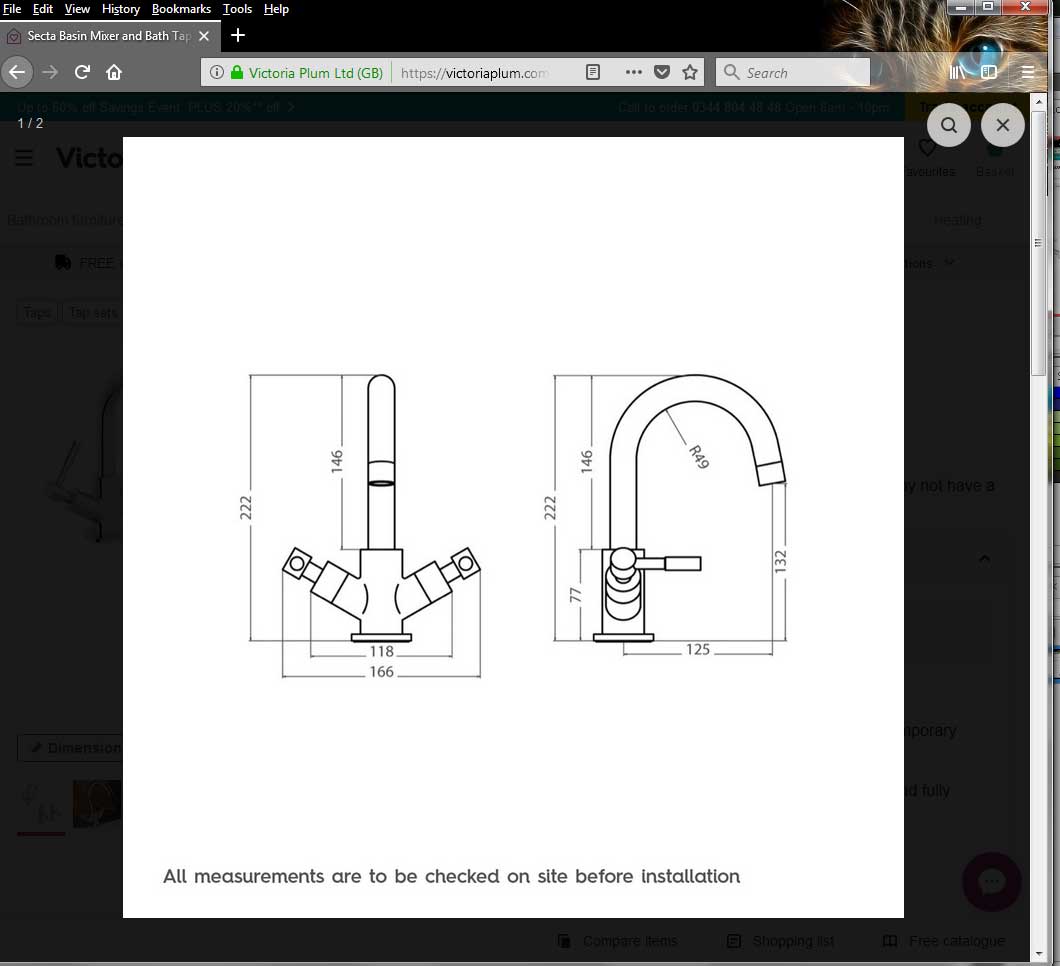The height and width of the screenshot is (966, 1060).
Task: Click the victoriaplum.com address URL field
Action: point(480,72)
